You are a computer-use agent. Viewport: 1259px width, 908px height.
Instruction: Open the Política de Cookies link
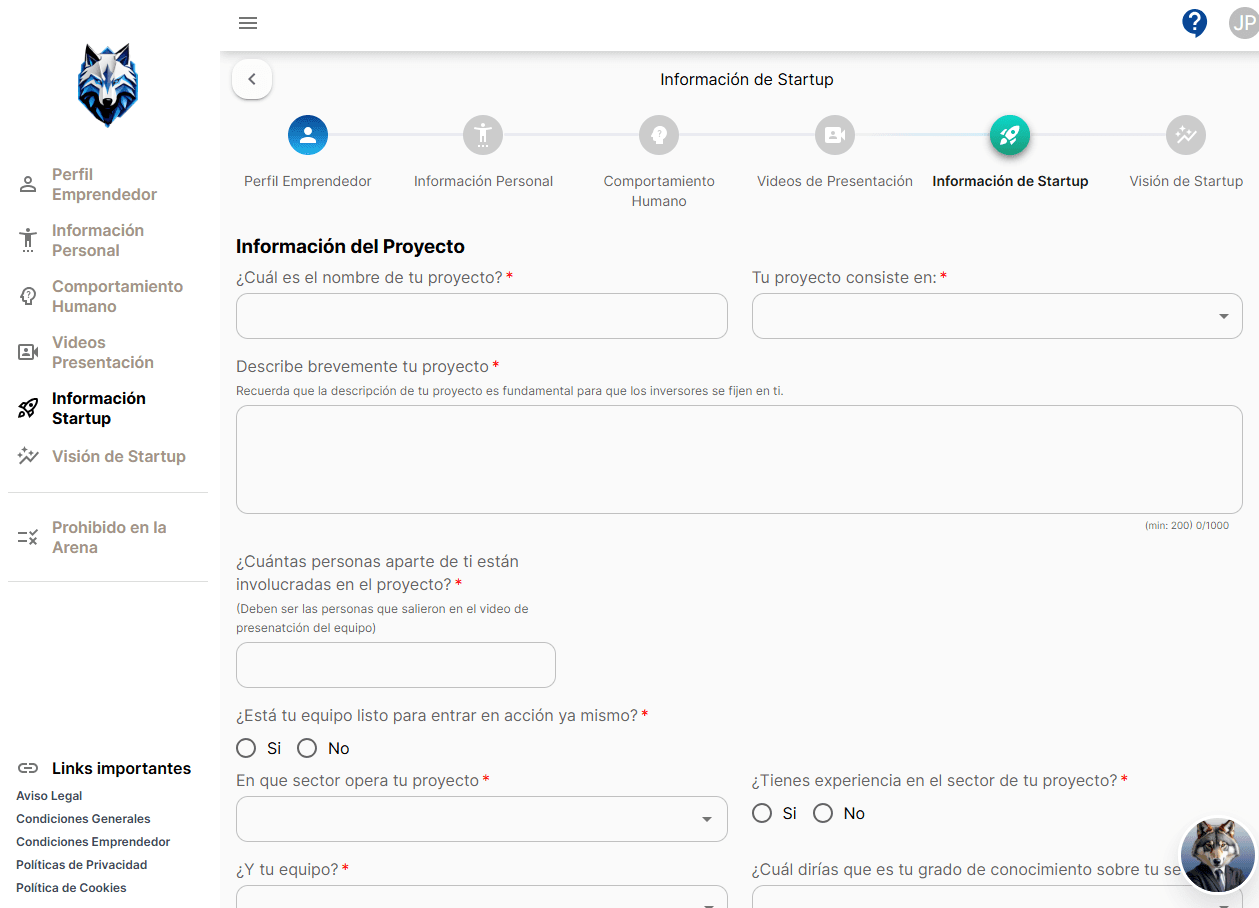pyautogui.click(x=71, y=888)
